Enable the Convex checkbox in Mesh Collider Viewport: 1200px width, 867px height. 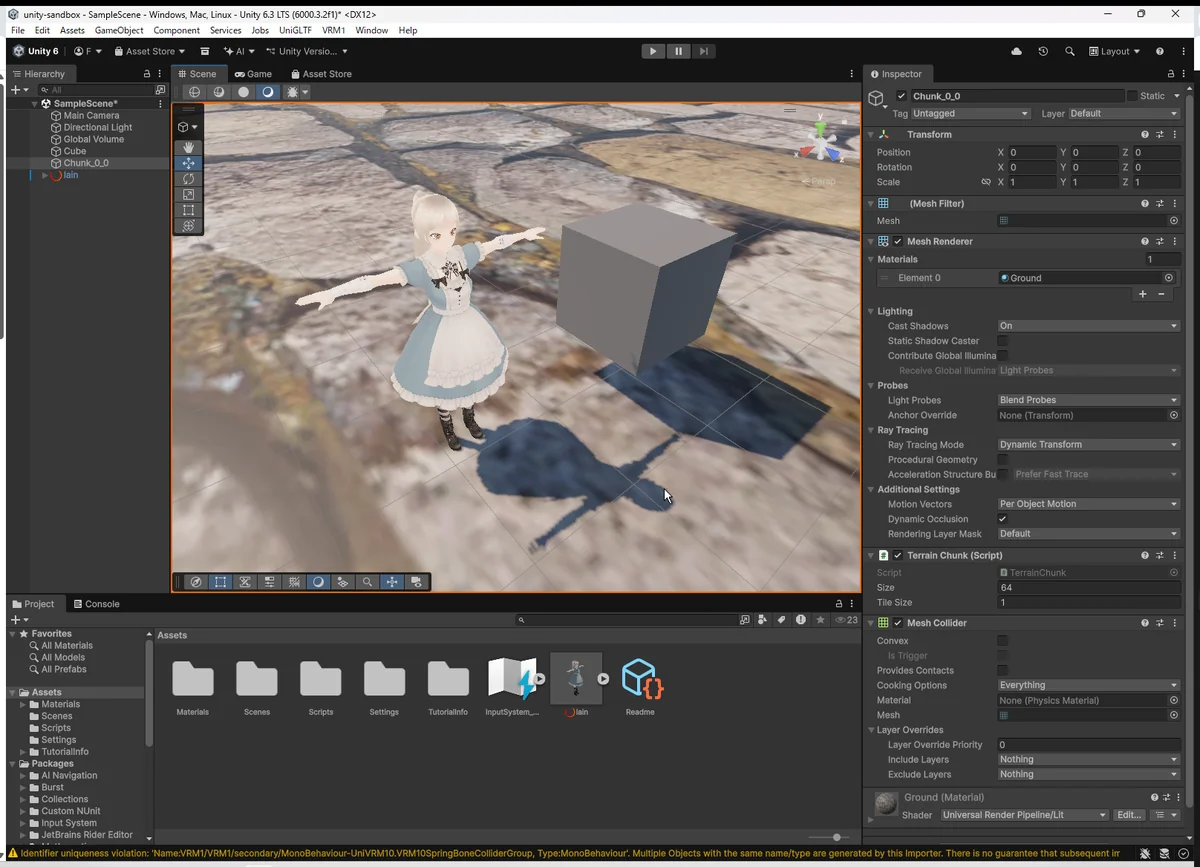coord(1002,641)
